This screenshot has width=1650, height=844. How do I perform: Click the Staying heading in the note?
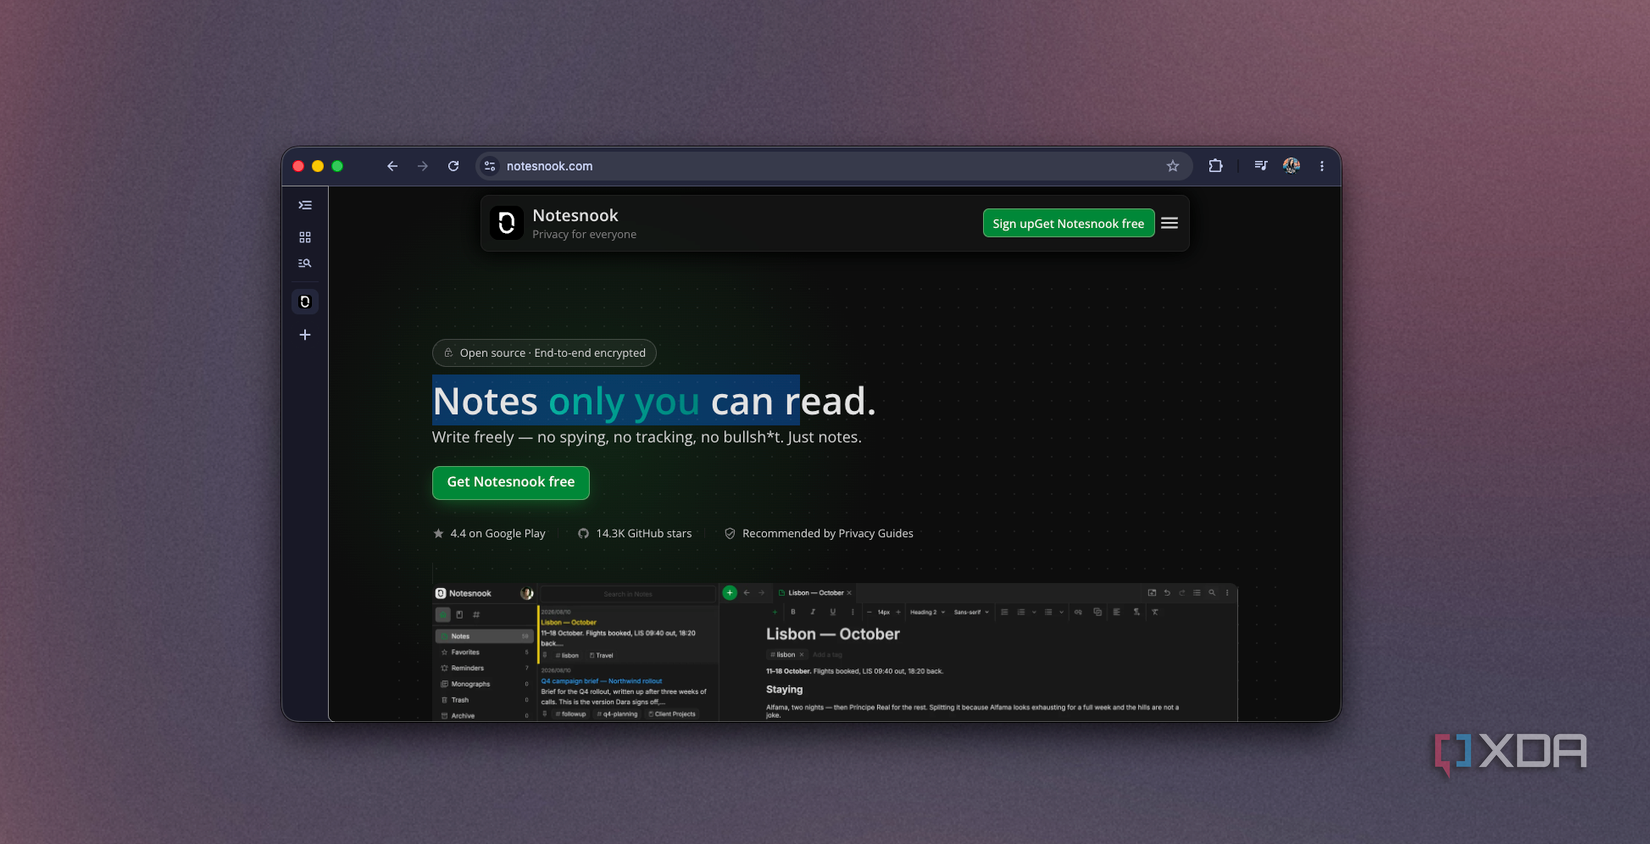pyautogui.click(x=784, y=690)
